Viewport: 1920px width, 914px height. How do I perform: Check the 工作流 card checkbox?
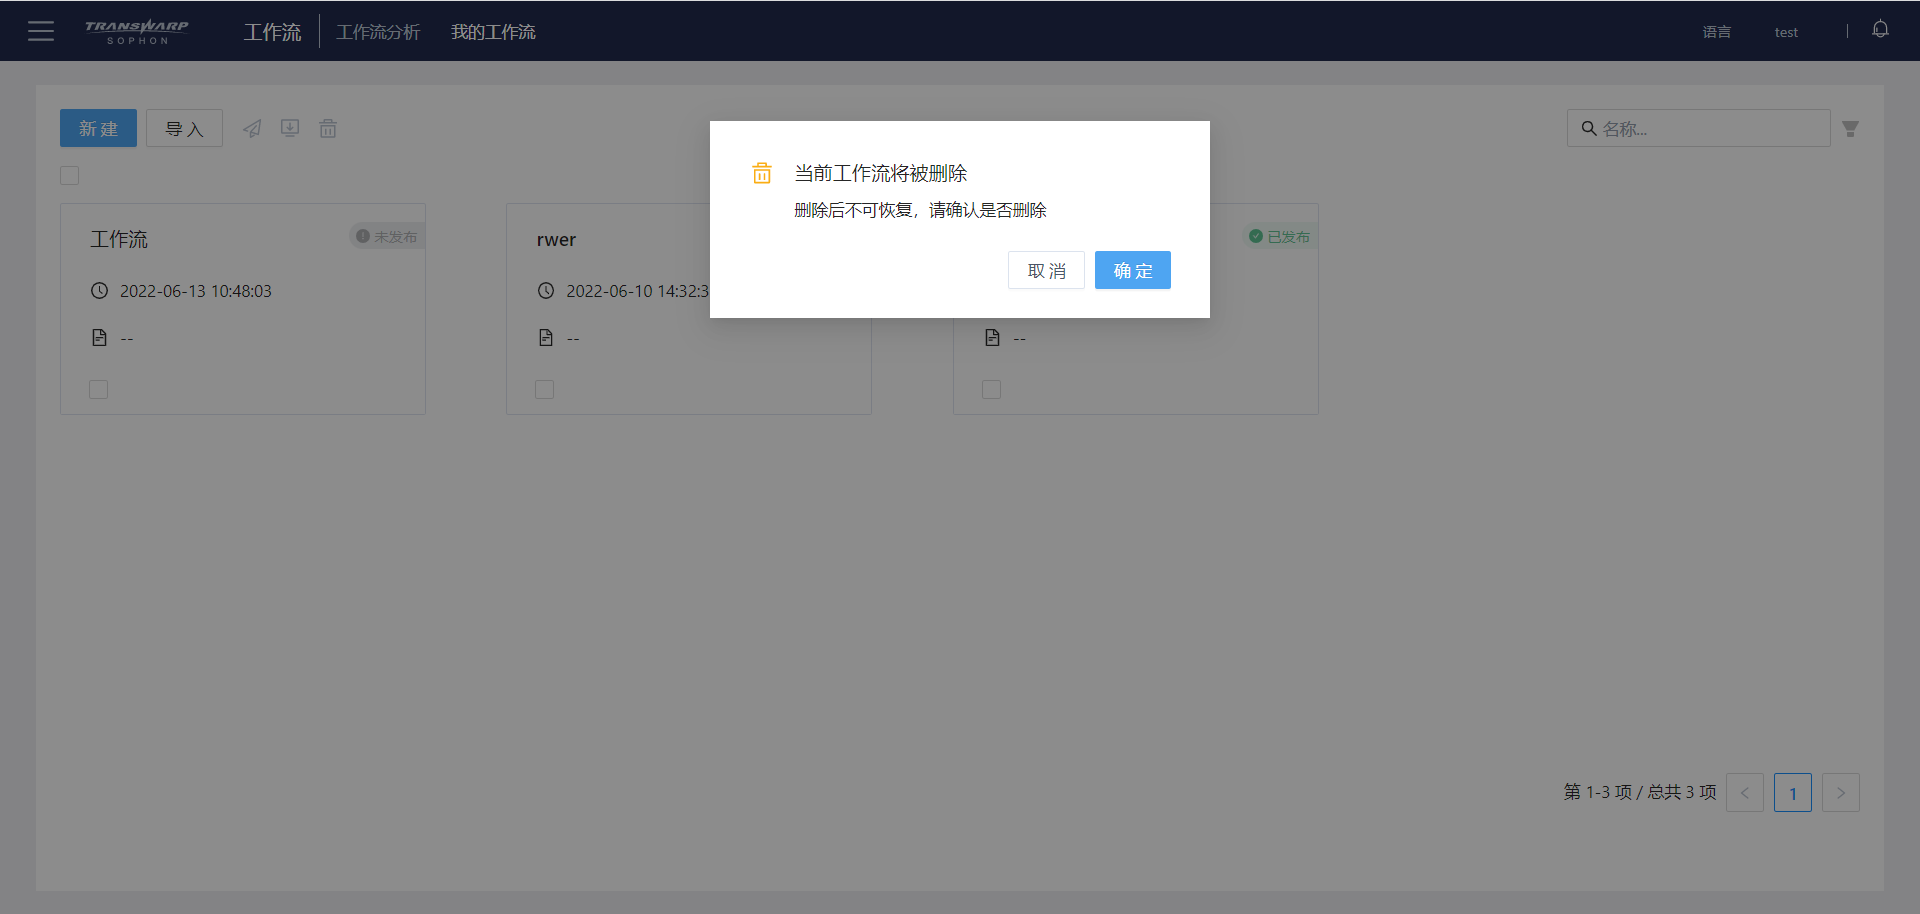[98, 389]
